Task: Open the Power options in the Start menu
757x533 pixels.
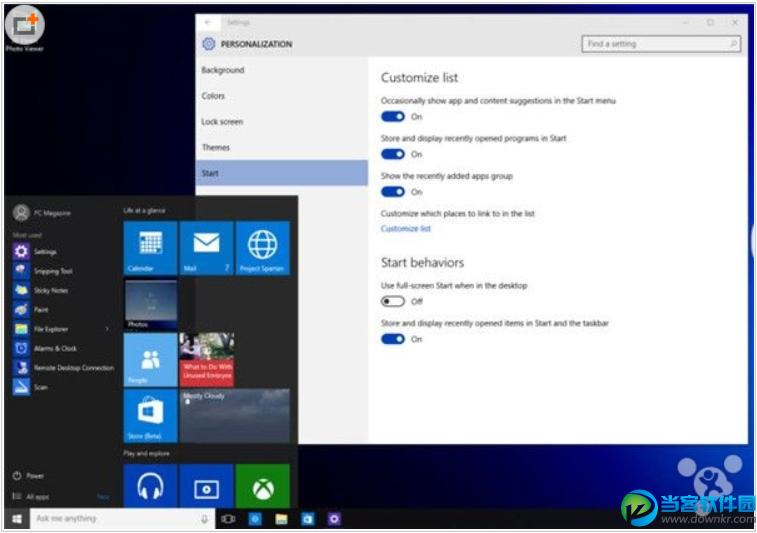Action: (x=34, y=476)
